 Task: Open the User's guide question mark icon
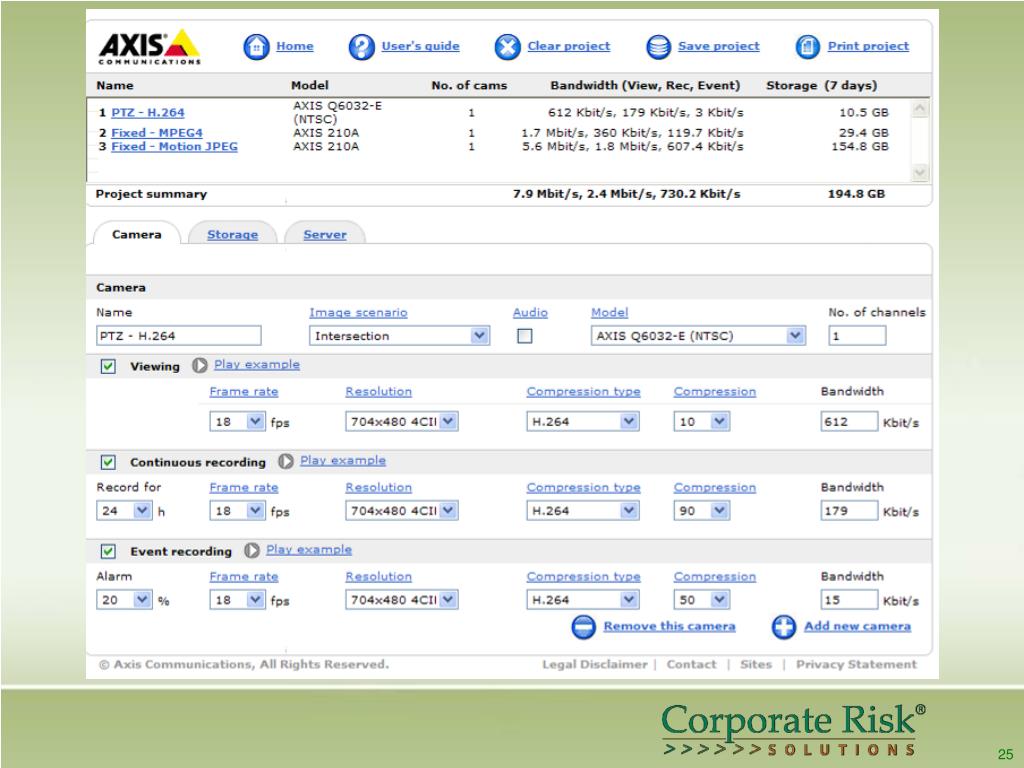tap(361, 47)
